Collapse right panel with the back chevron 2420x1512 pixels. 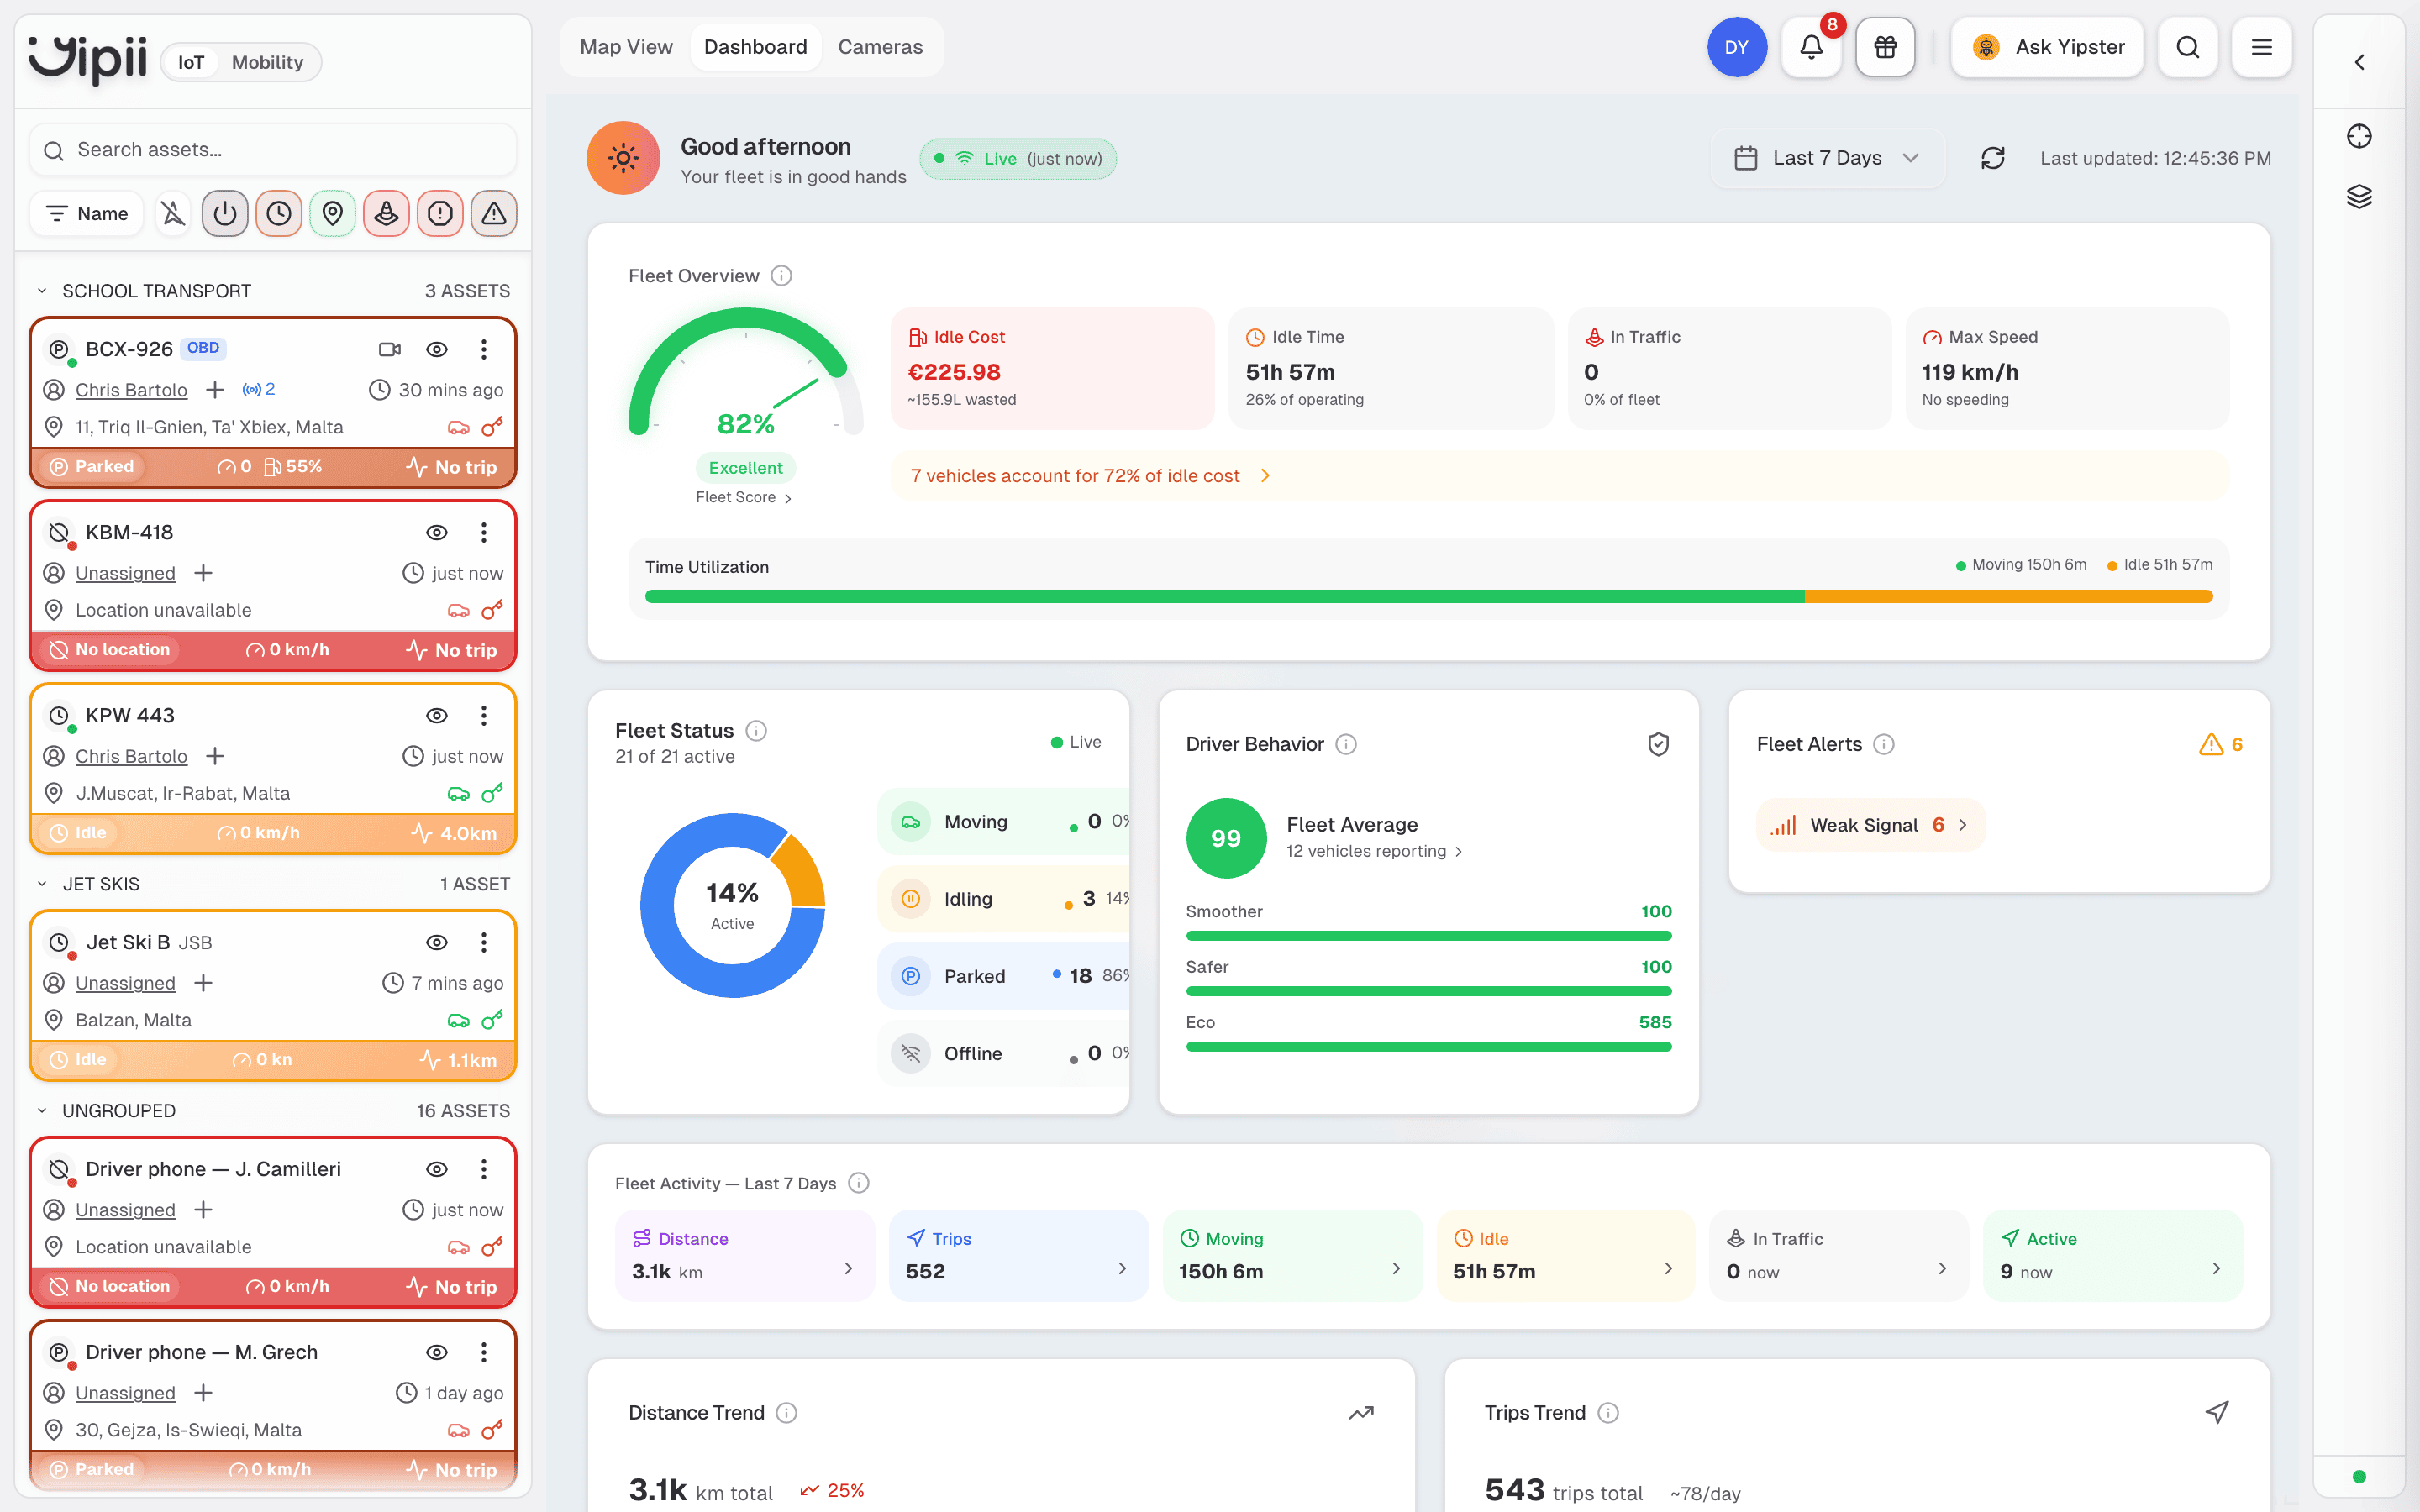click(x=2359, y=62)
